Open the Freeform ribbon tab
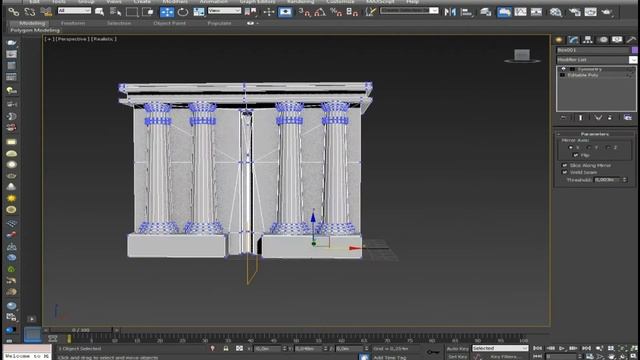 click(x=73, y=23)
